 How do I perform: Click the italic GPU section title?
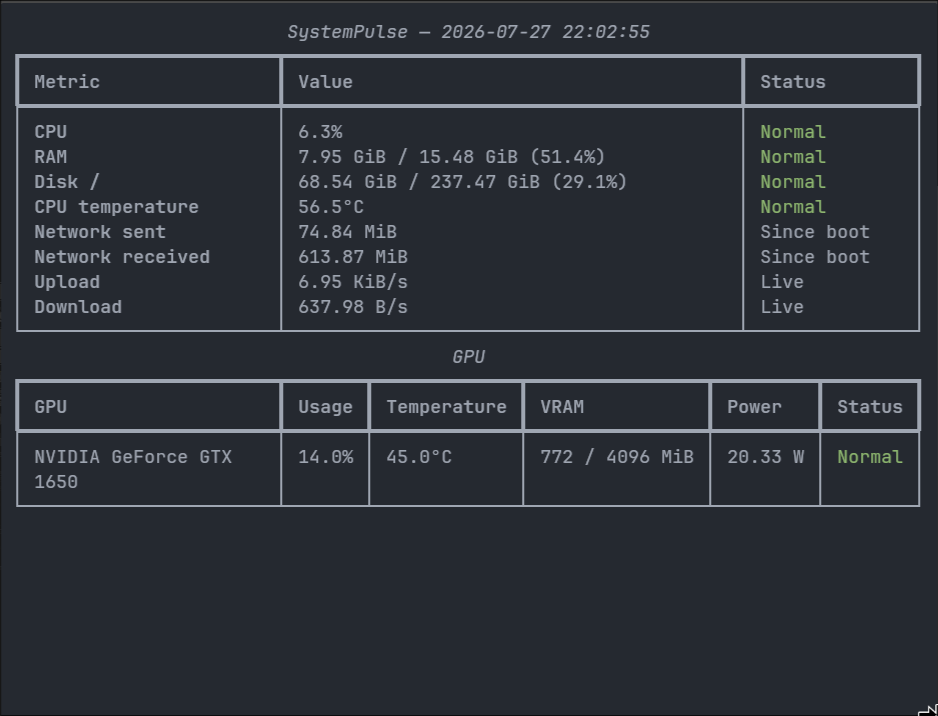pos(468,357)
